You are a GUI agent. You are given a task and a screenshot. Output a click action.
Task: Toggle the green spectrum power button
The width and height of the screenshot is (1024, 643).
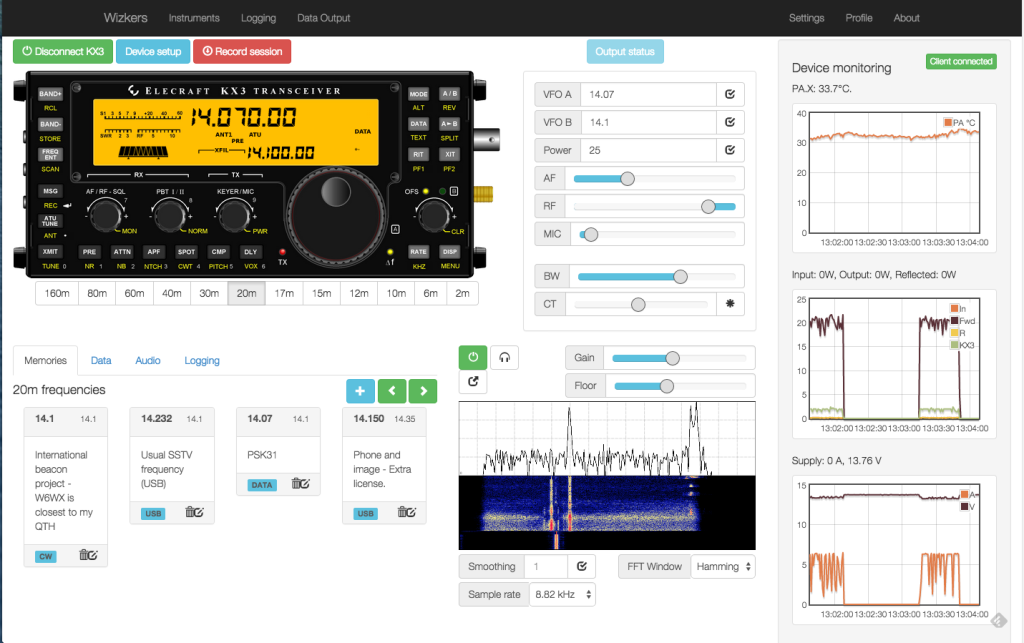pos(473,357)
